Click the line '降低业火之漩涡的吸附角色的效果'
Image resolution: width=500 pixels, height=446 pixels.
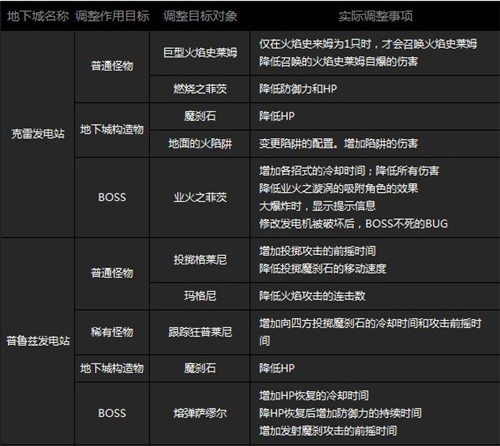pyautogui.click(x=338, y=188)
